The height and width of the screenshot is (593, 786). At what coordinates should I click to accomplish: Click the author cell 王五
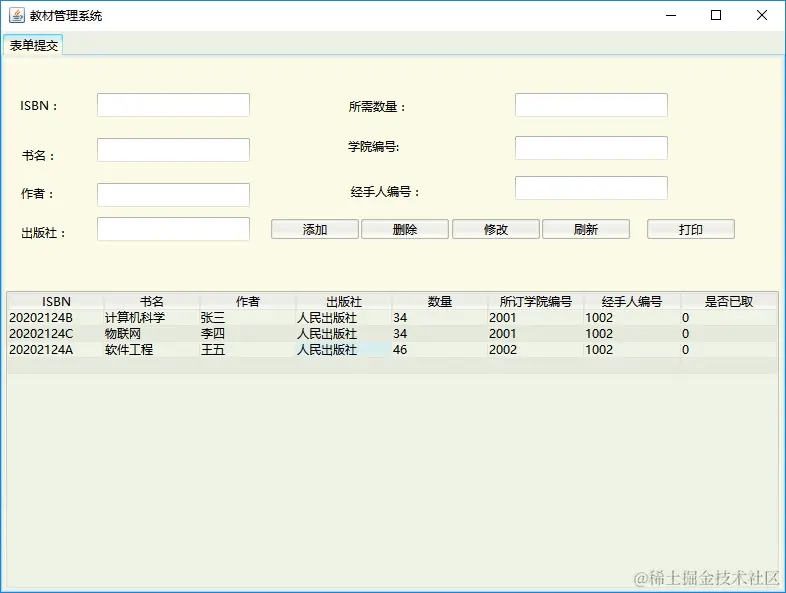(248, 350)
